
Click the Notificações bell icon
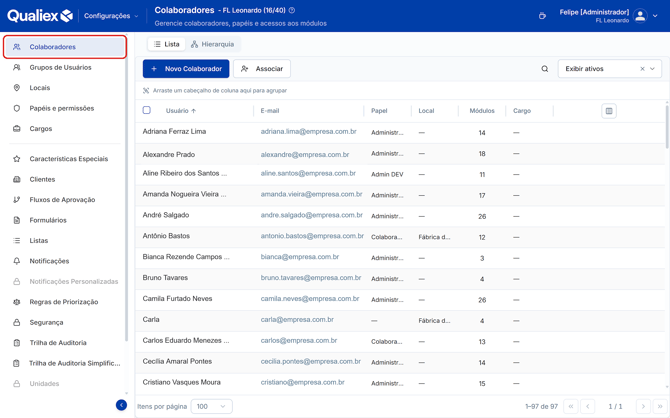pos(17,261)
